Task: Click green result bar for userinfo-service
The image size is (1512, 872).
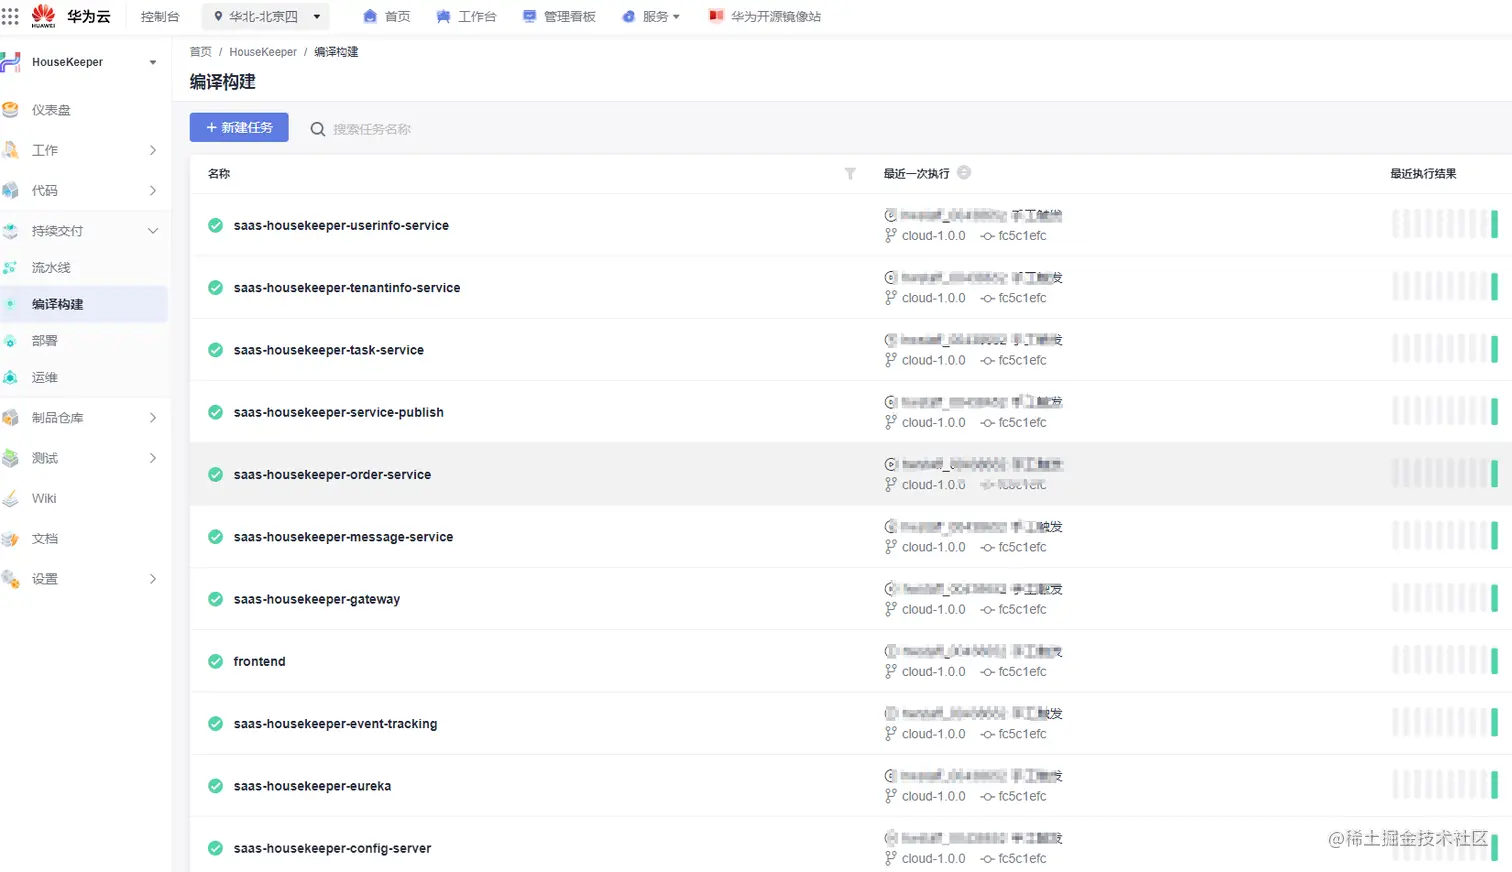Action: pos(1494,224)
